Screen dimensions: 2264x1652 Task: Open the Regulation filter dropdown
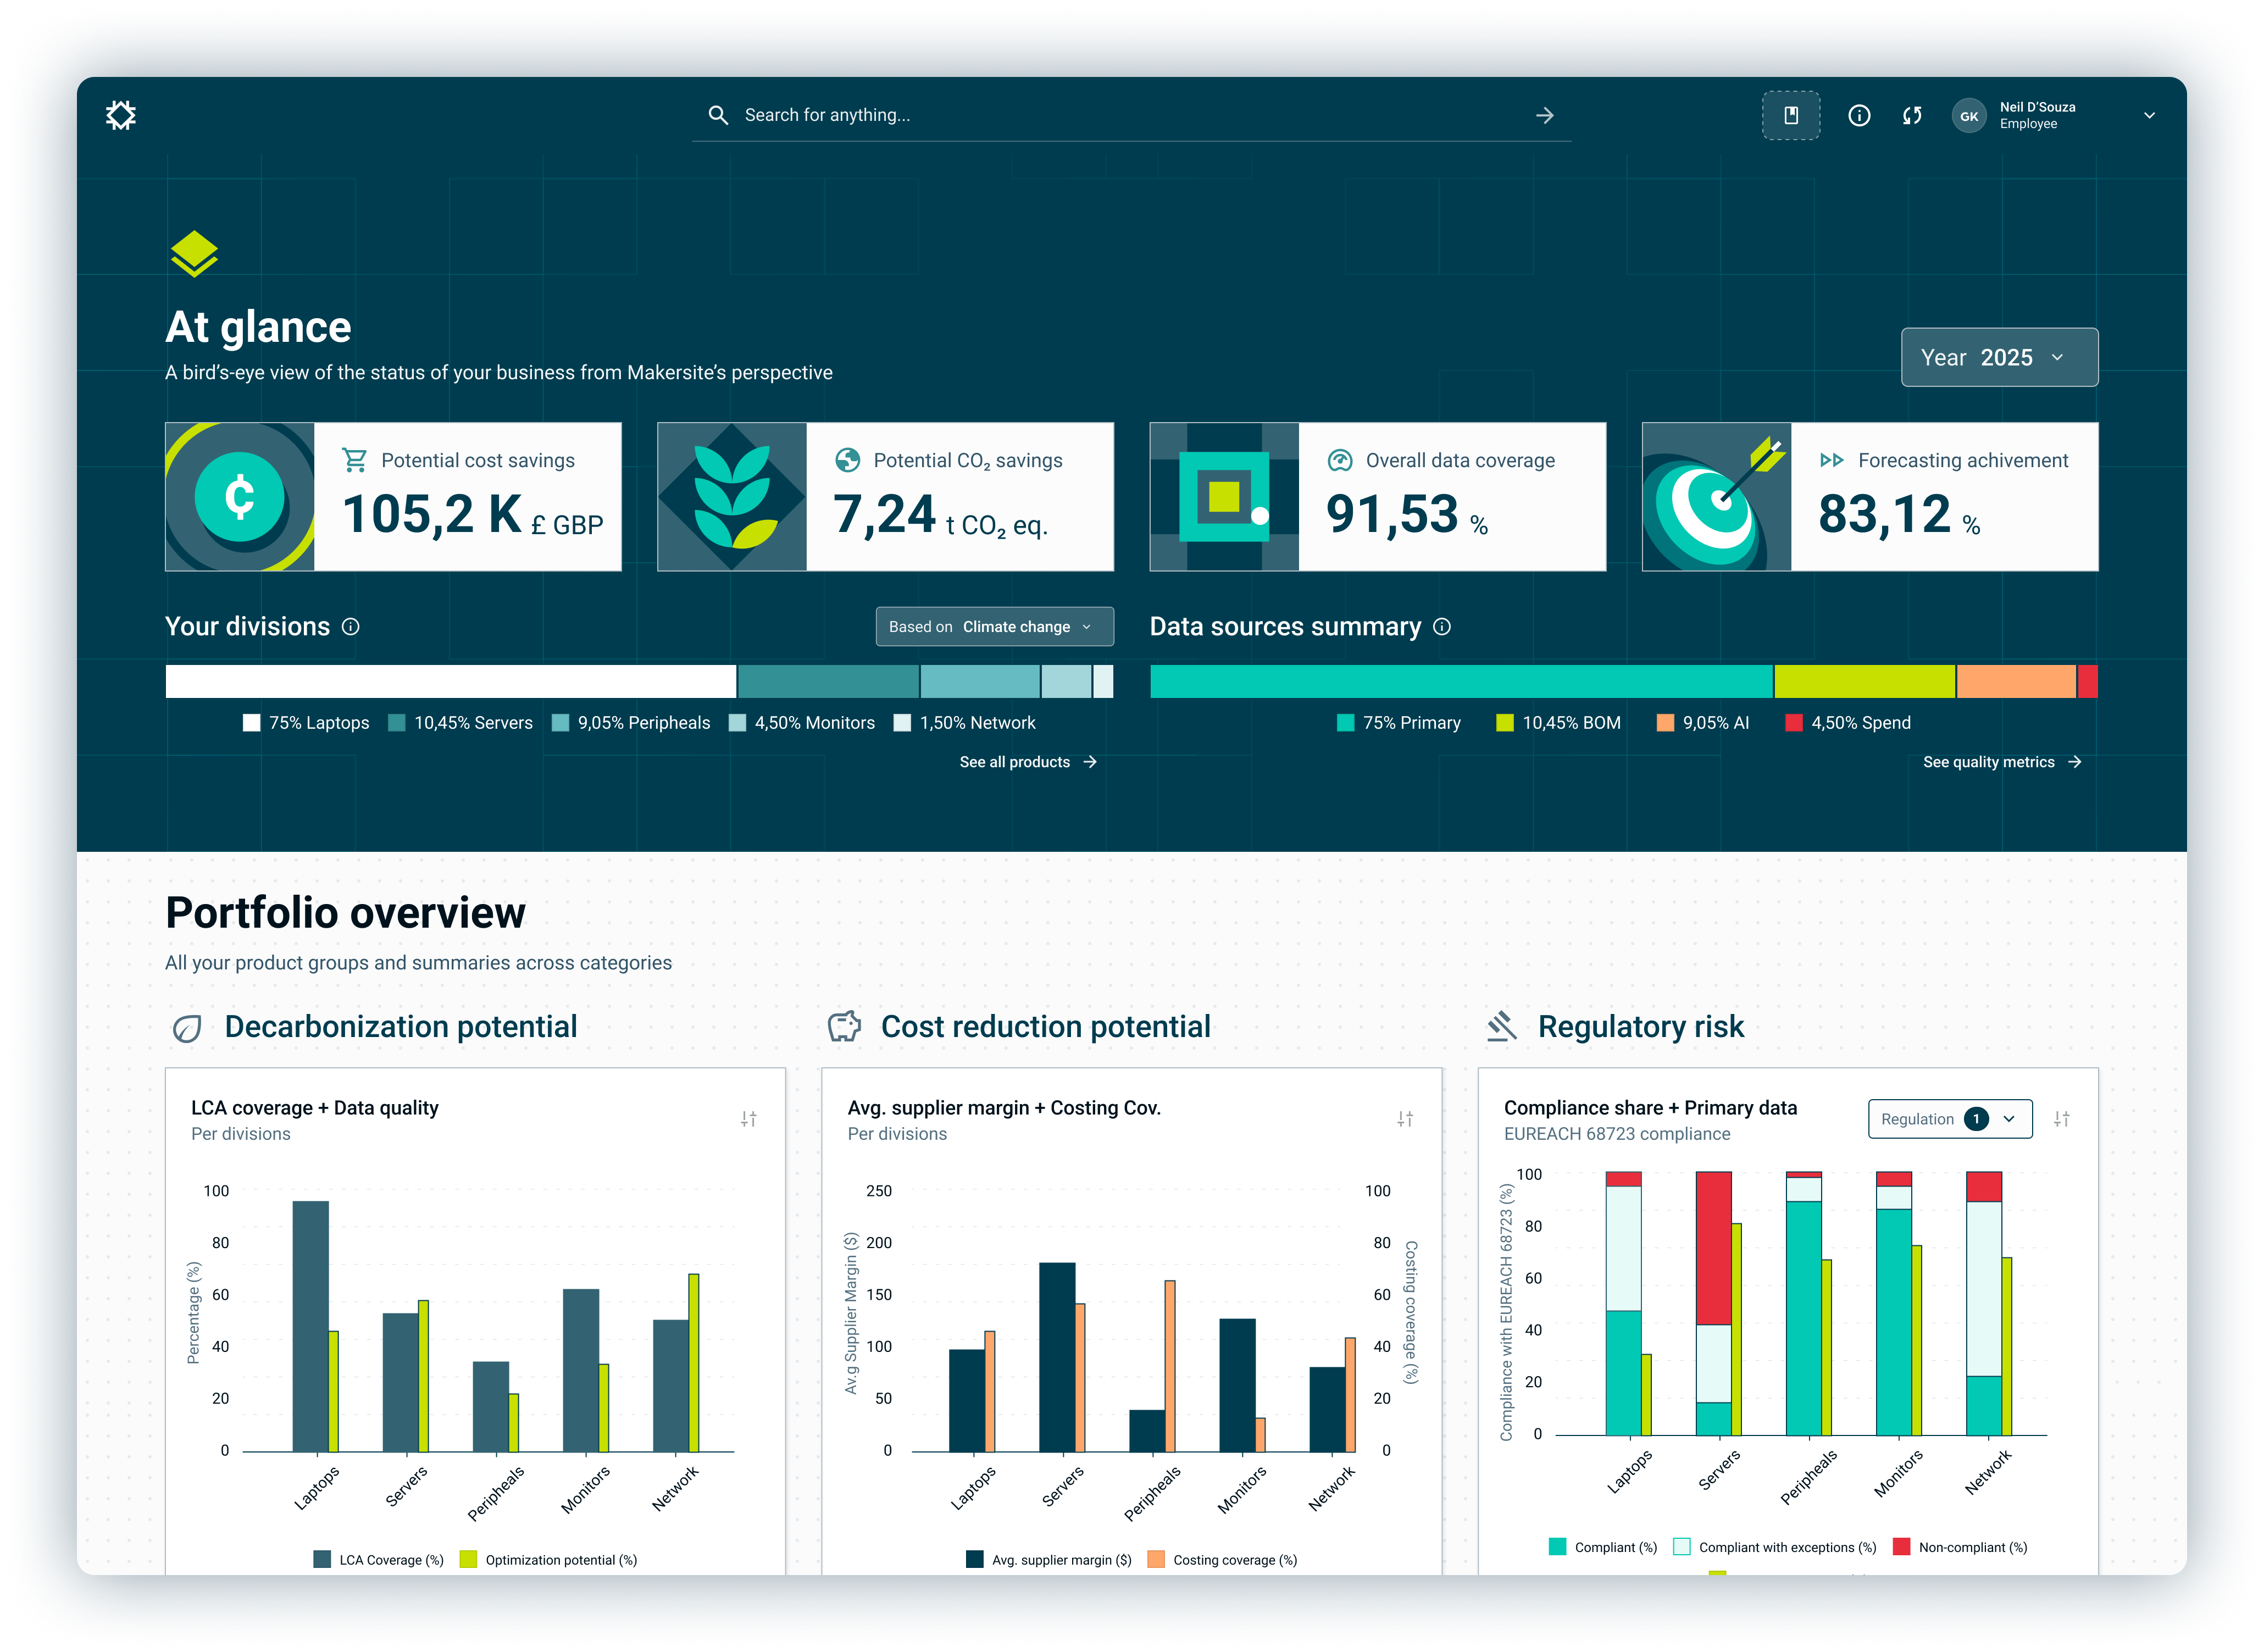pos(1949,1119)
